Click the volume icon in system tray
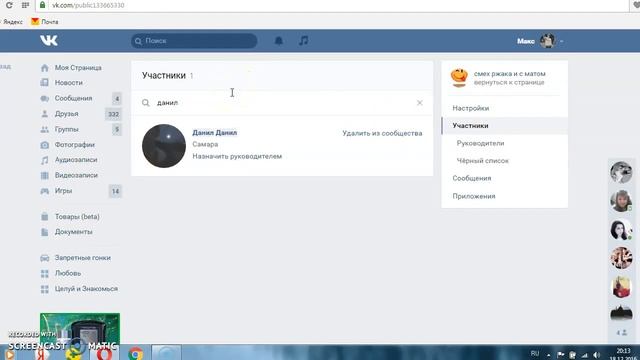This screenshot has height=360, width=640. pos(596,355)
